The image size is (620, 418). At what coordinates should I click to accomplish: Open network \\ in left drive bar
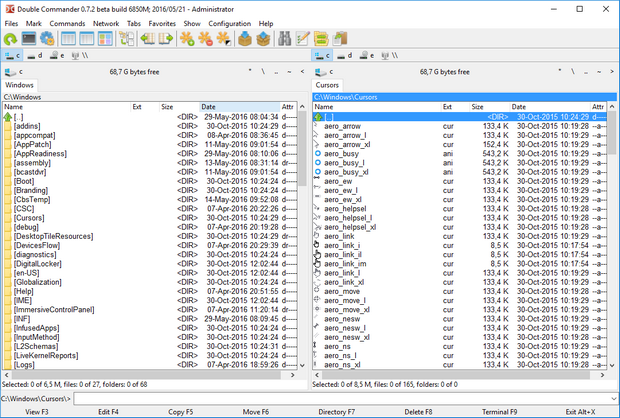tap(80, 56)
